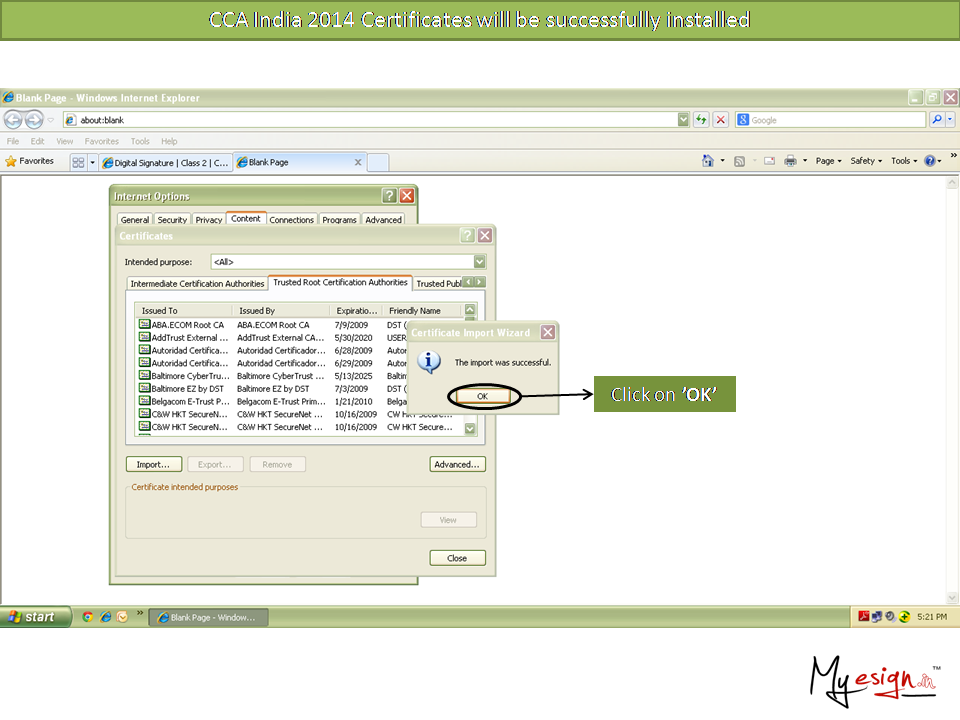Switch to Intermediate Certification Authorities tab
Screen dimensions: 960x720
pos(197,284)
